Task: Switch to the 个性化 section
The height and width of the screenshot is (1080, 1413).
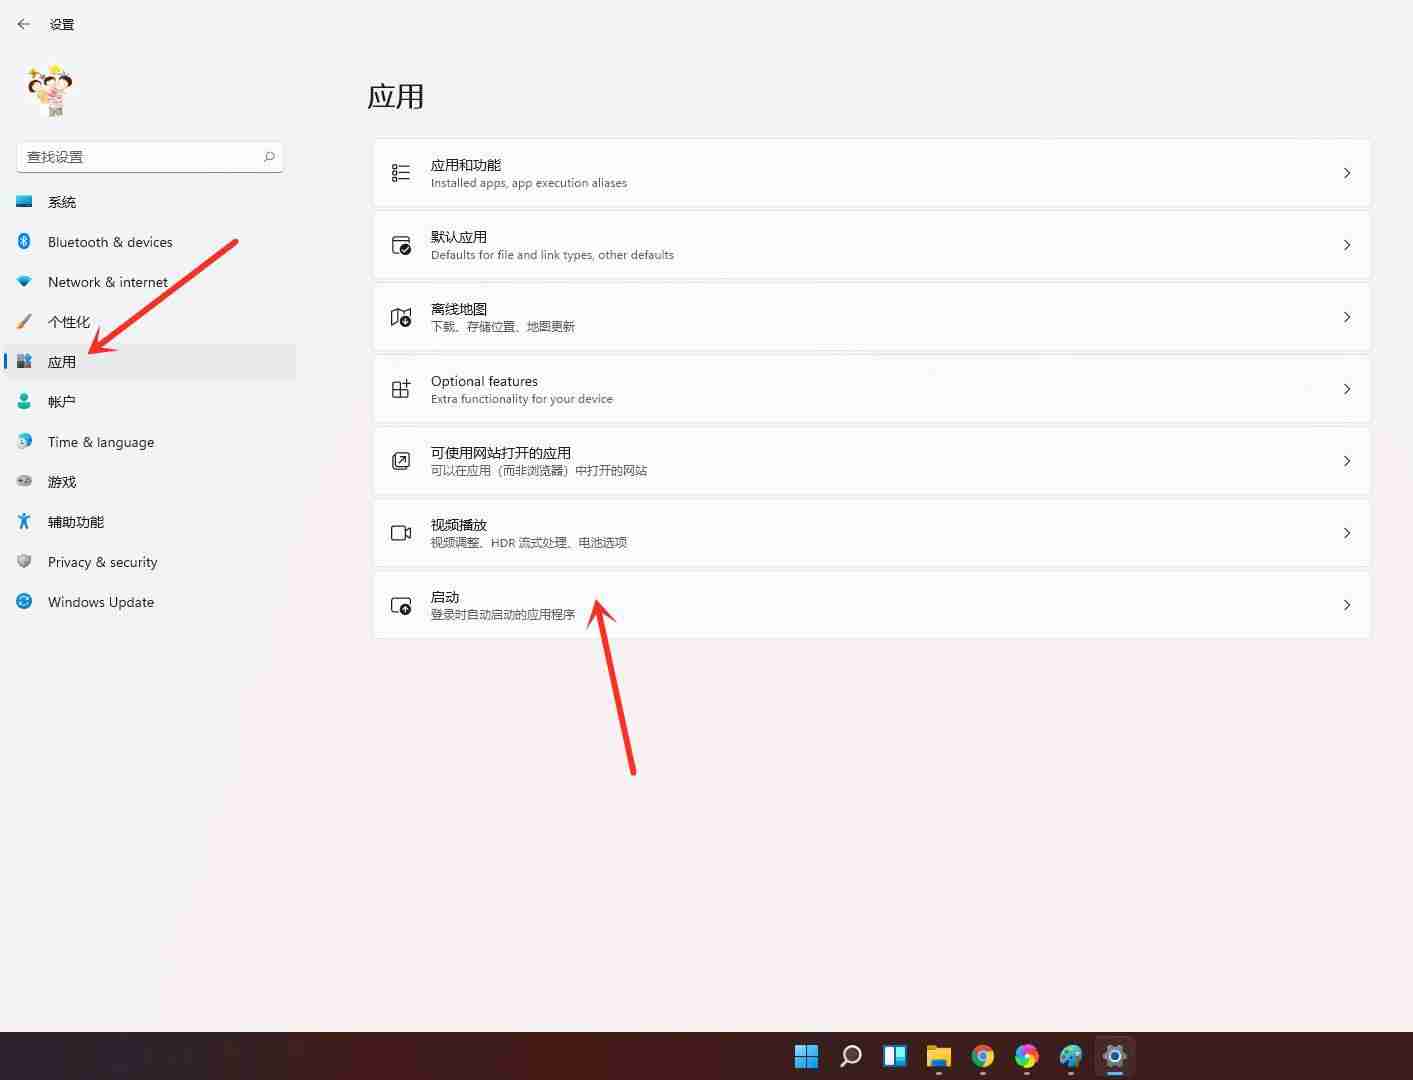Action: (x=68, y=321)
